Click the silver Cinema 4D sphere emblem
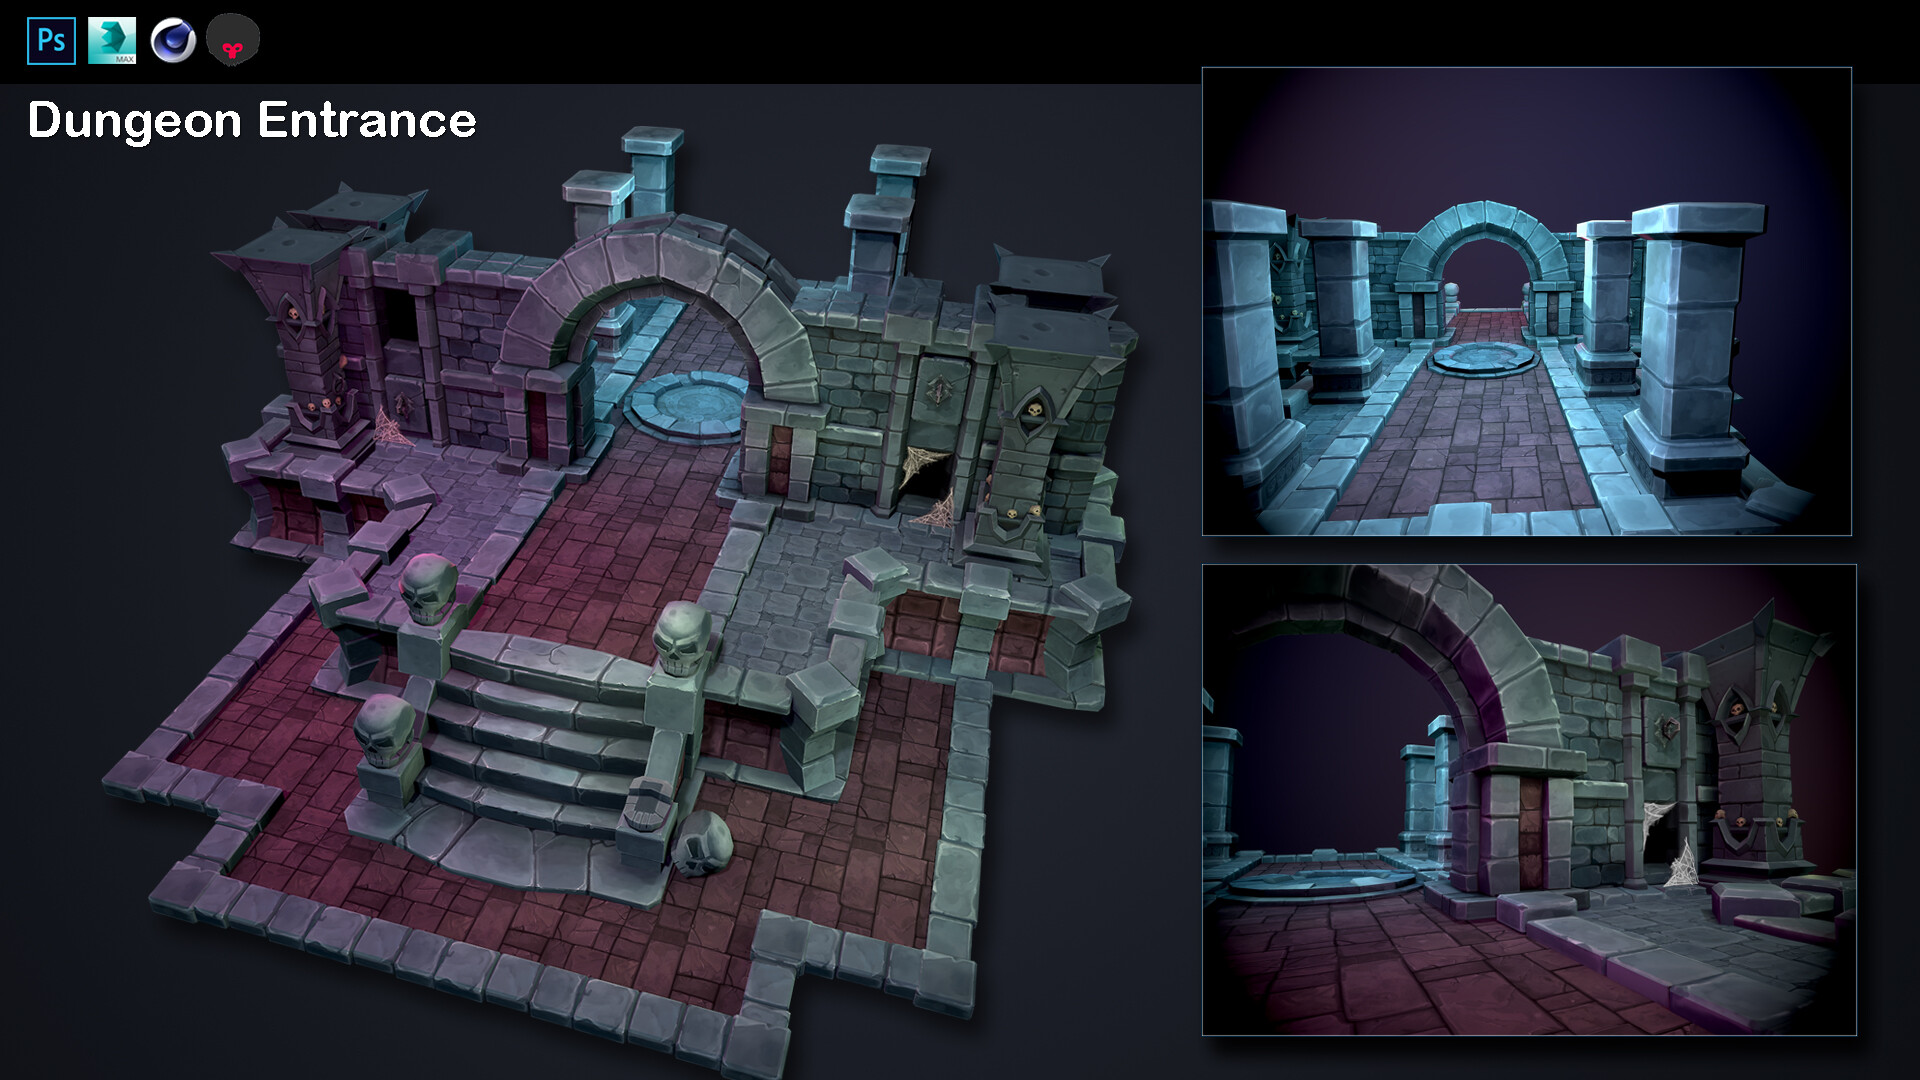This screenshot has height=1080, width=1920. click(172, 40)
